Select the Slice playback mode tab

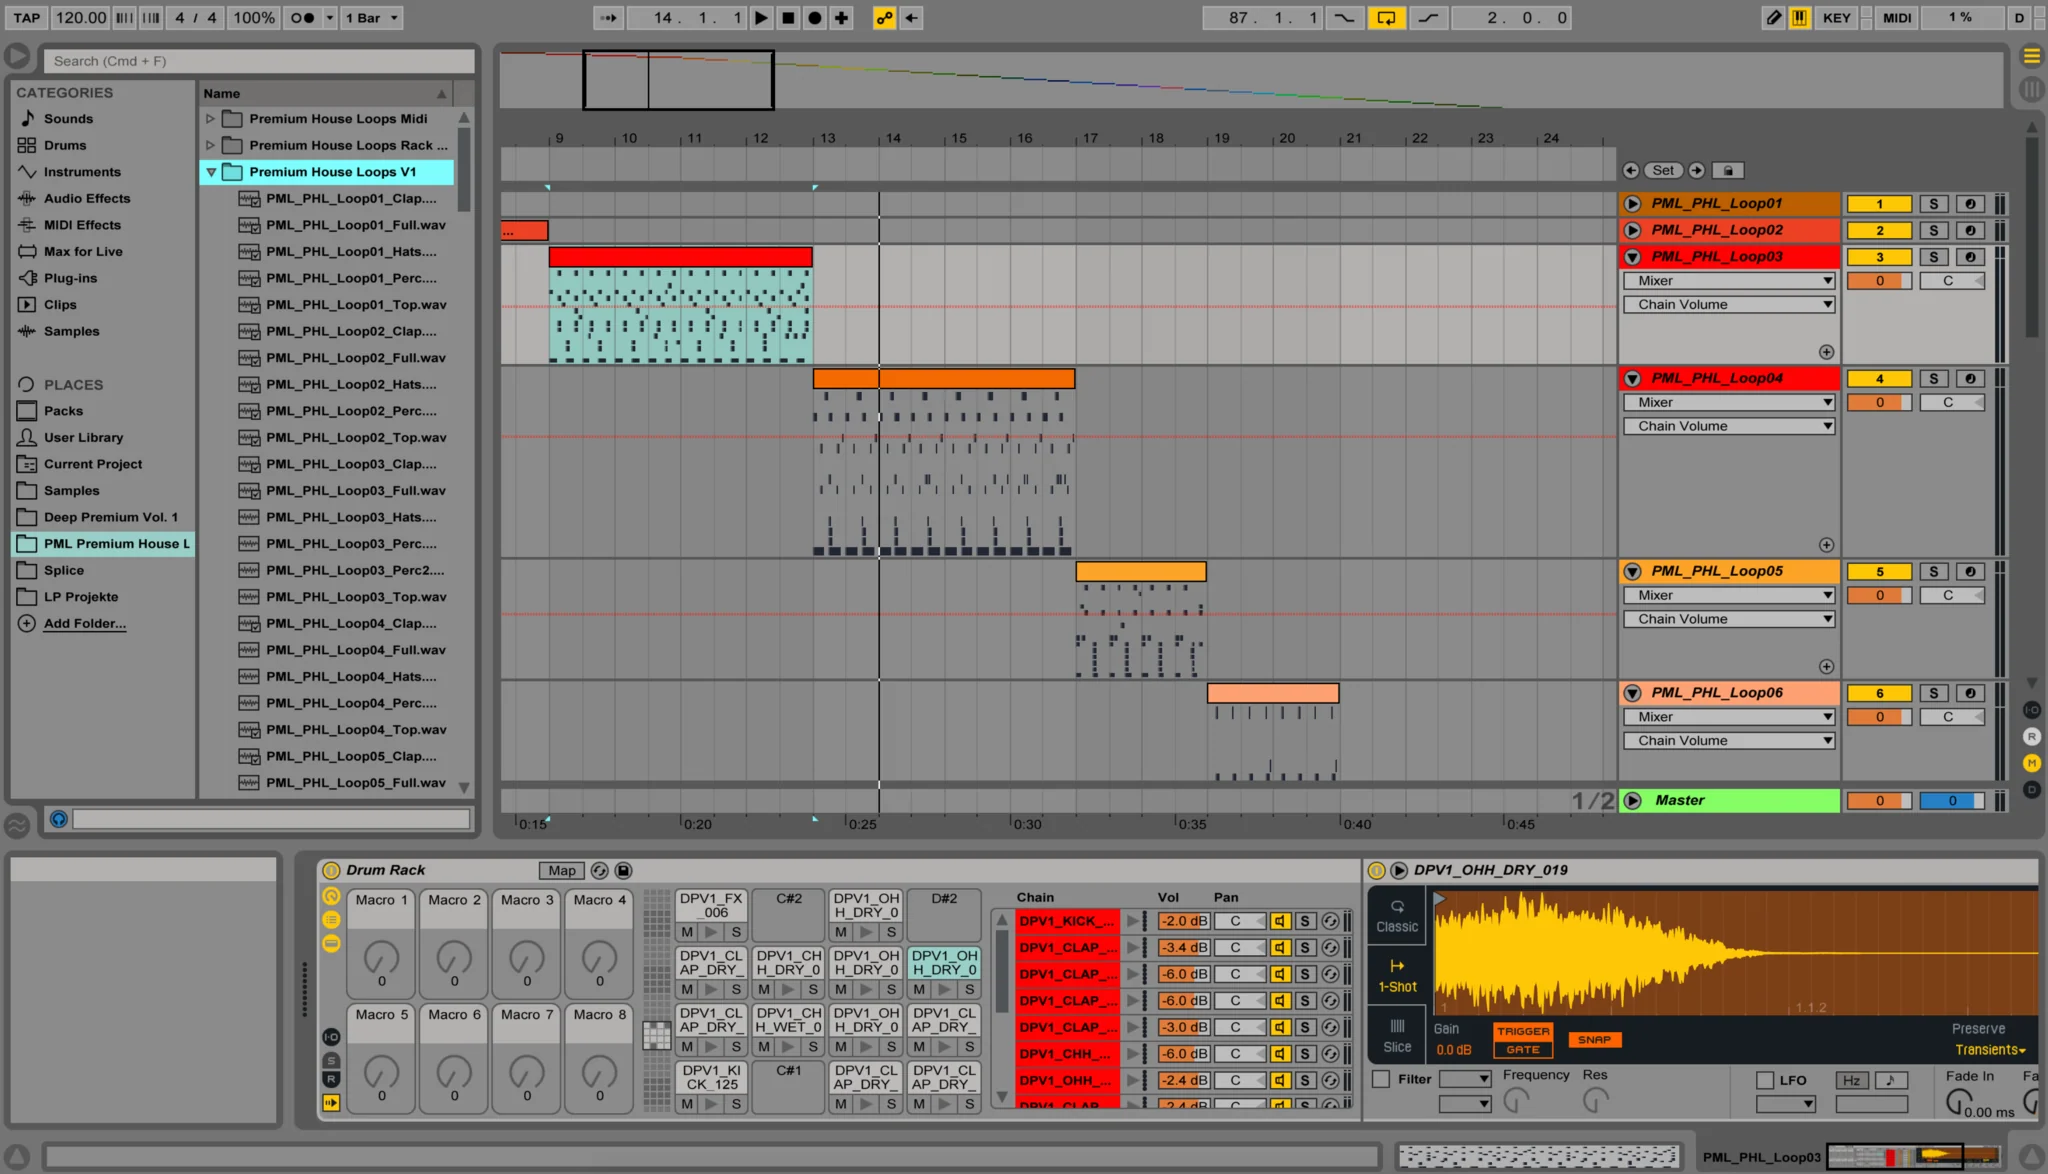tap(1397, 1036)
